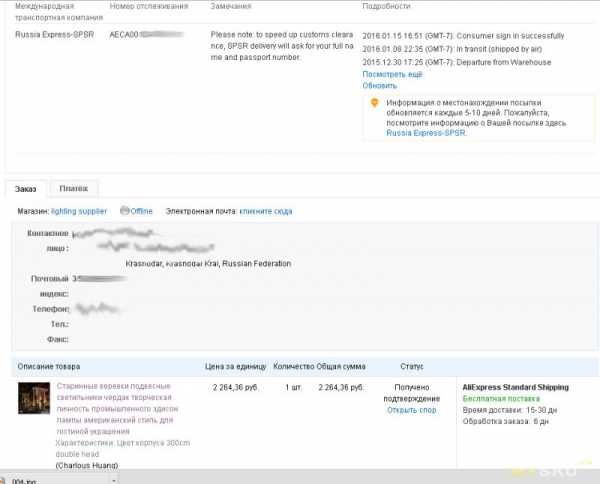This screenshot has height=484, width=600.
Task: Open the lamp product thumbnail
Action: click(34, 398)
